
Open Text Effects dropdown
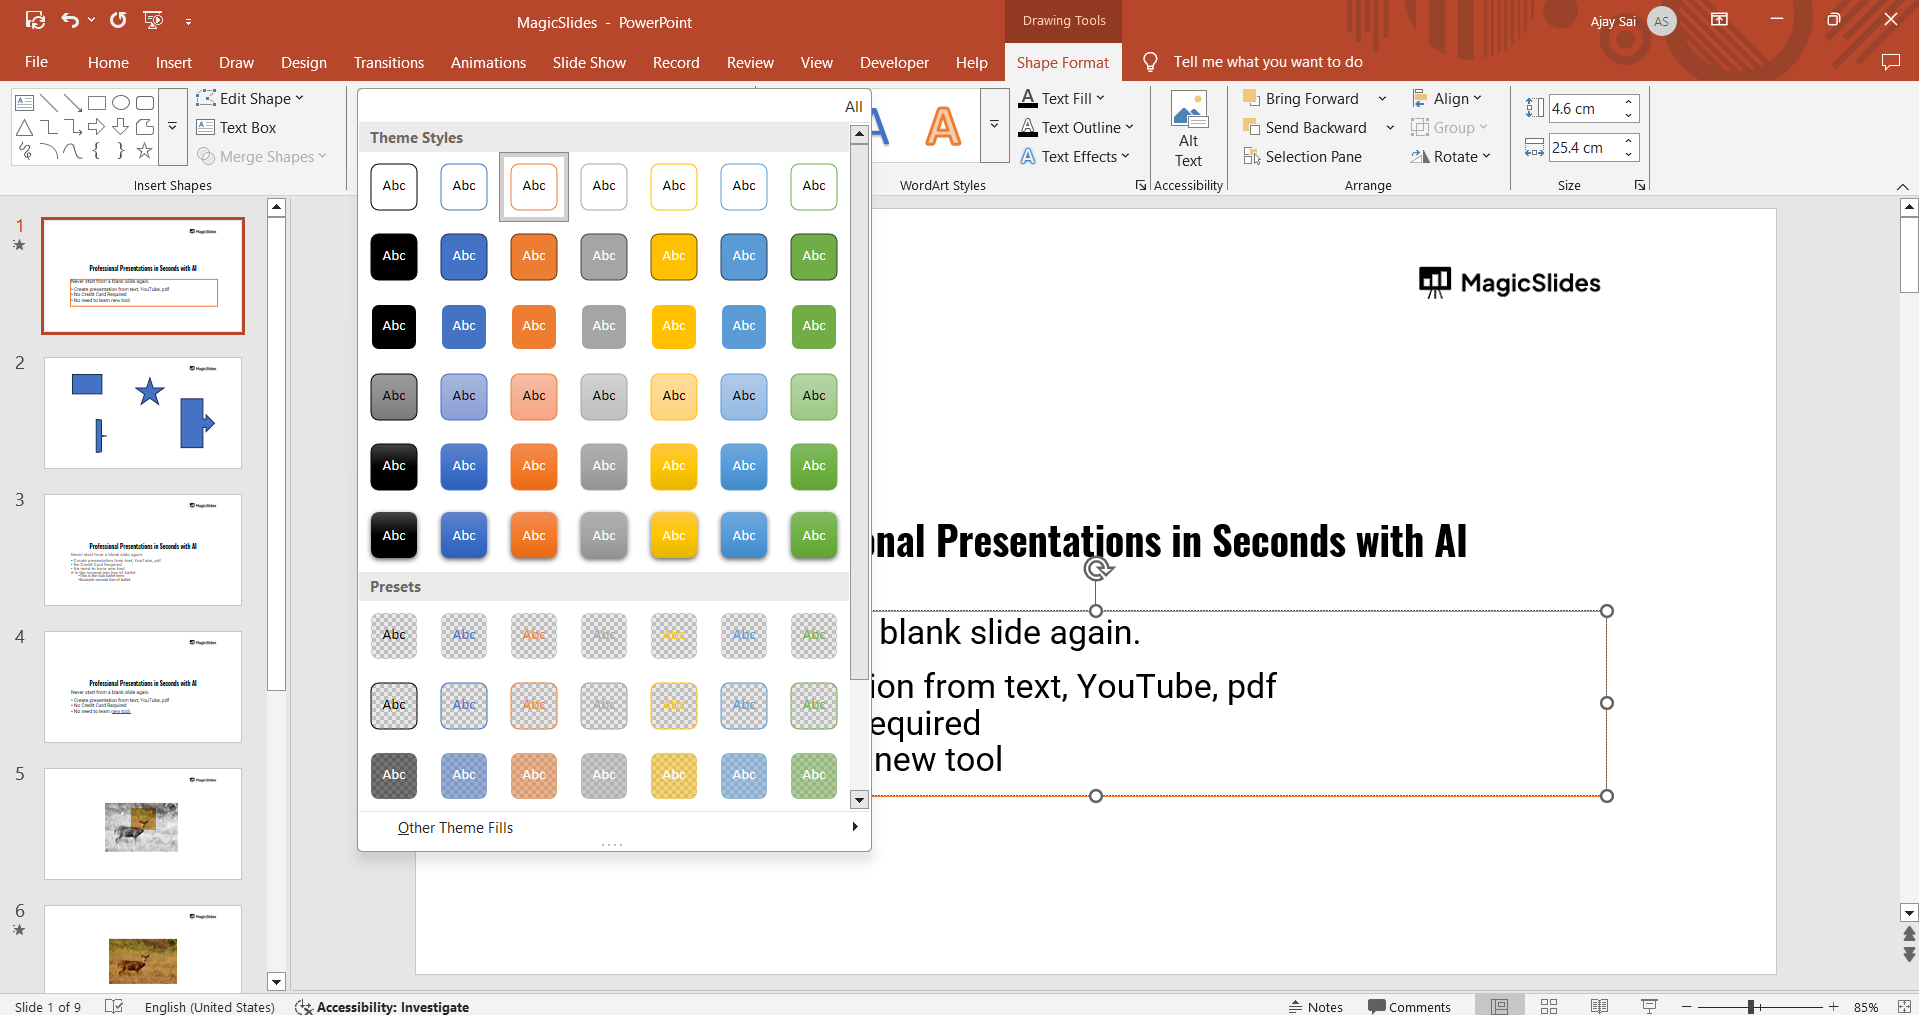coord(1074,156)
